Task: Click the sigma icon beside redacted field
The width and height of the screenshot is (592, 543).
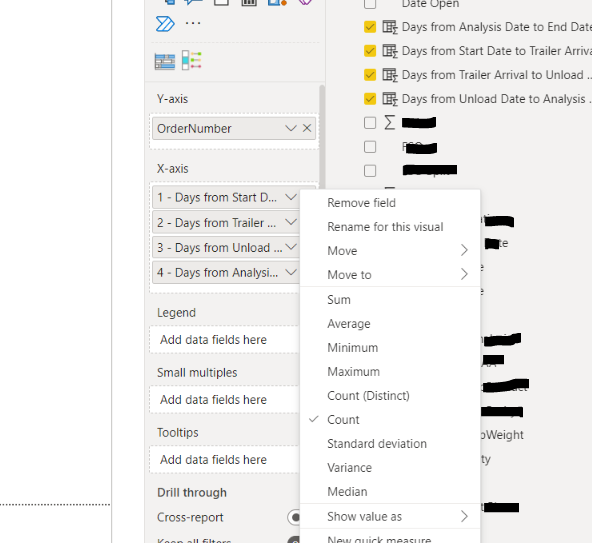Action: pos(390,123)
